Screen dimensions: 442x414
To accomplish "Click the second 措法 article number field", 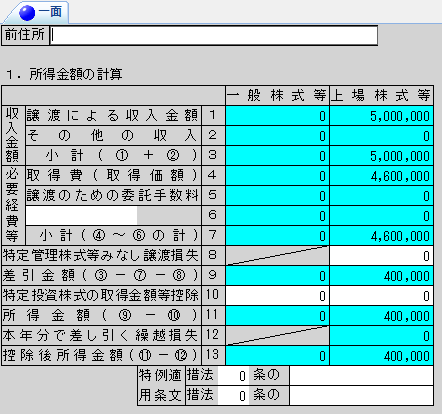I will point(233,396).
